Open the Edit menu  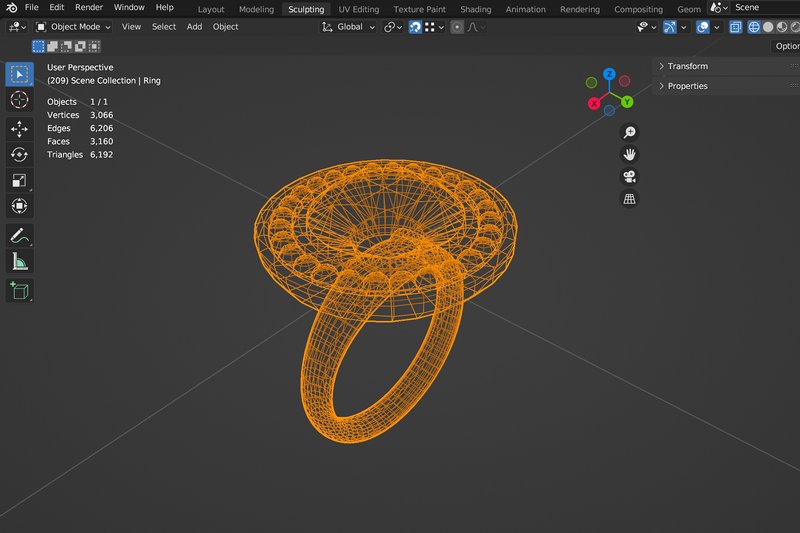tap(57, 8)
